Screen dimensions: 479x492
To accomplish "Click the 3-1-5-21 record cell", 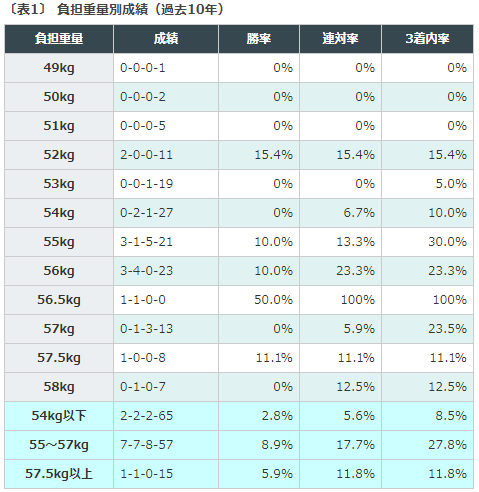I will (166, 242).
